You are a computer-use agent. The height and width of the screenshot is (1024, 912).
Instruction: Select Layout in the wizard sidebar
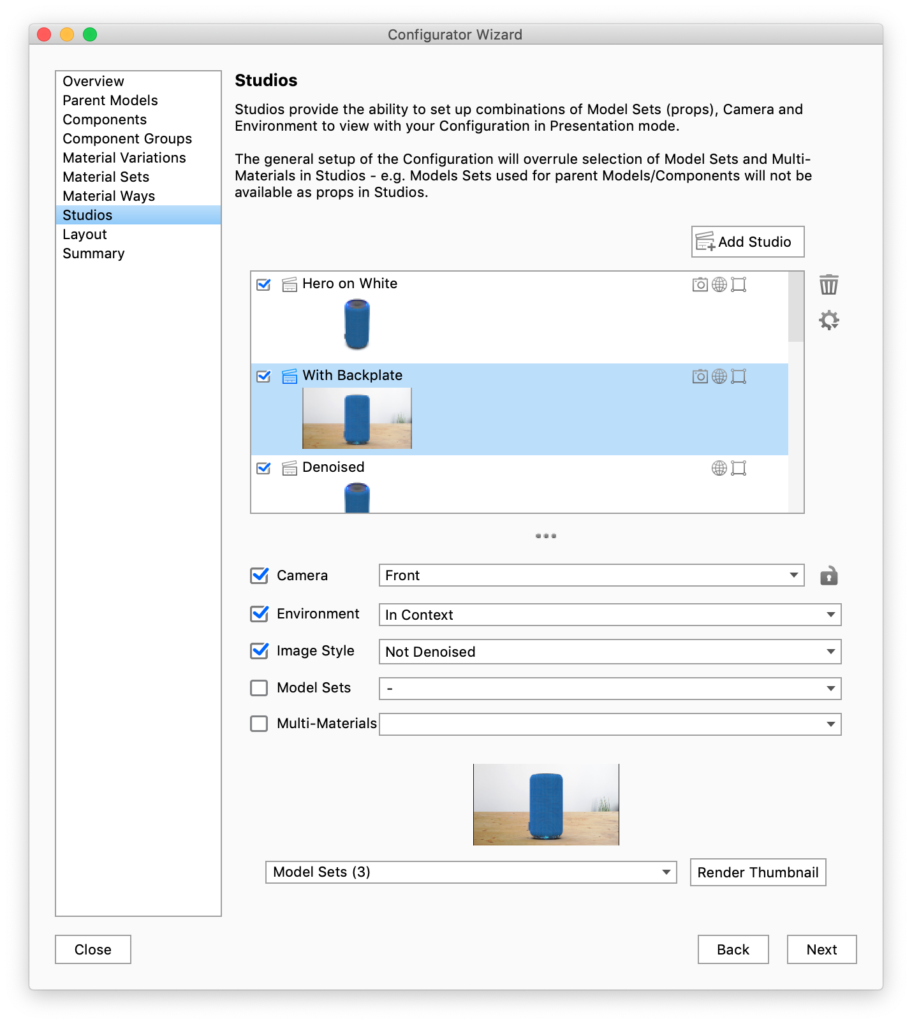tap(84, 234)
